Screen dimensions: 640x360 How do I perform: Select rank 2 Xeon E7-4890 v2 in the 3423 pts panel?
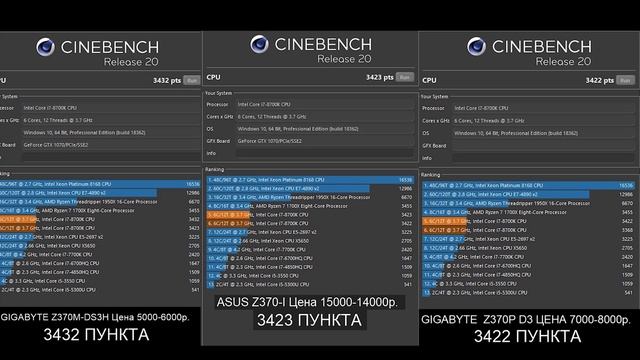pos(310,189)
